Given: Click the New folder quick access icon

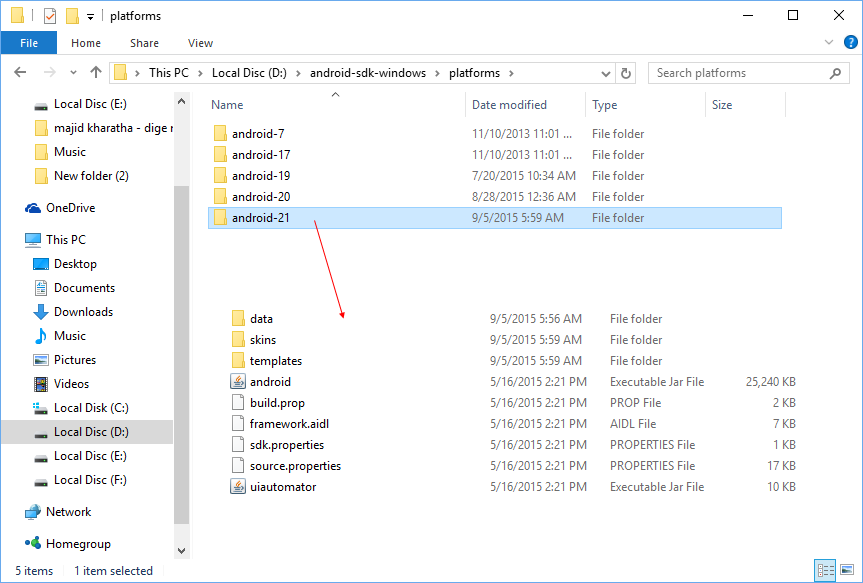Looking at the screenshot, I should [x=72, y=16].
